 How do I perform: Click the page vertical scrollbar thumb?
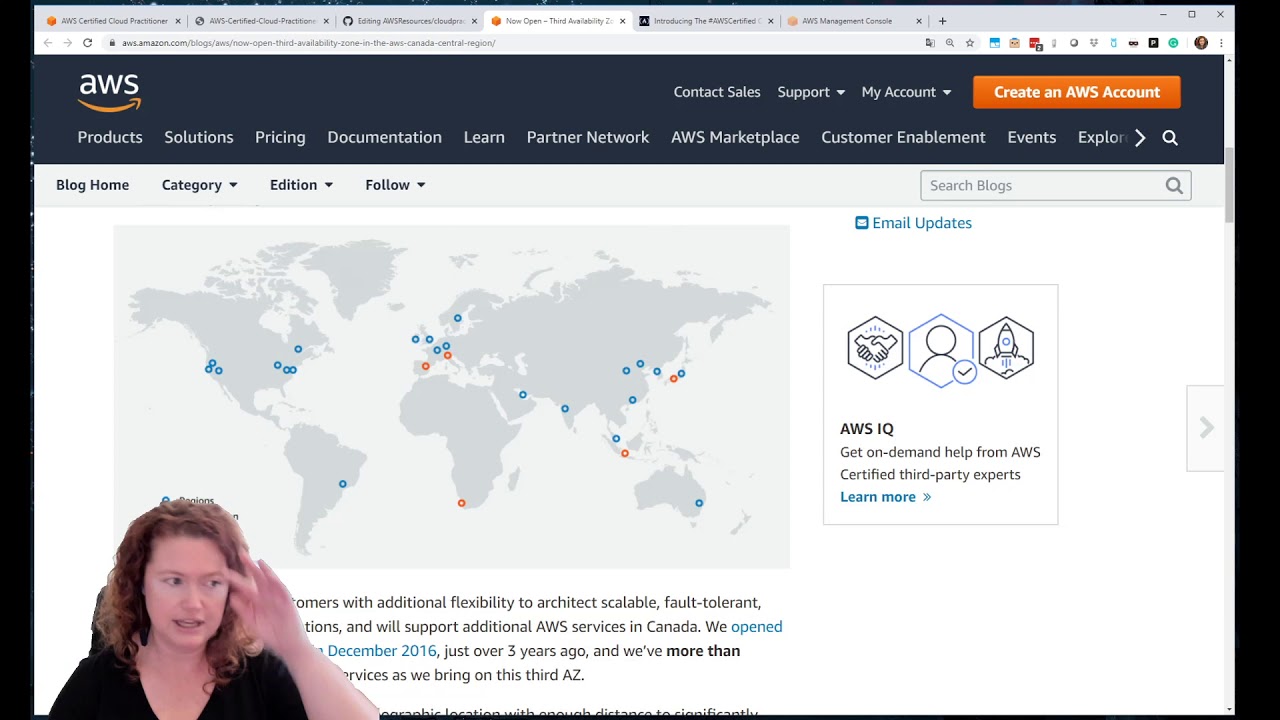[1229, 185]
